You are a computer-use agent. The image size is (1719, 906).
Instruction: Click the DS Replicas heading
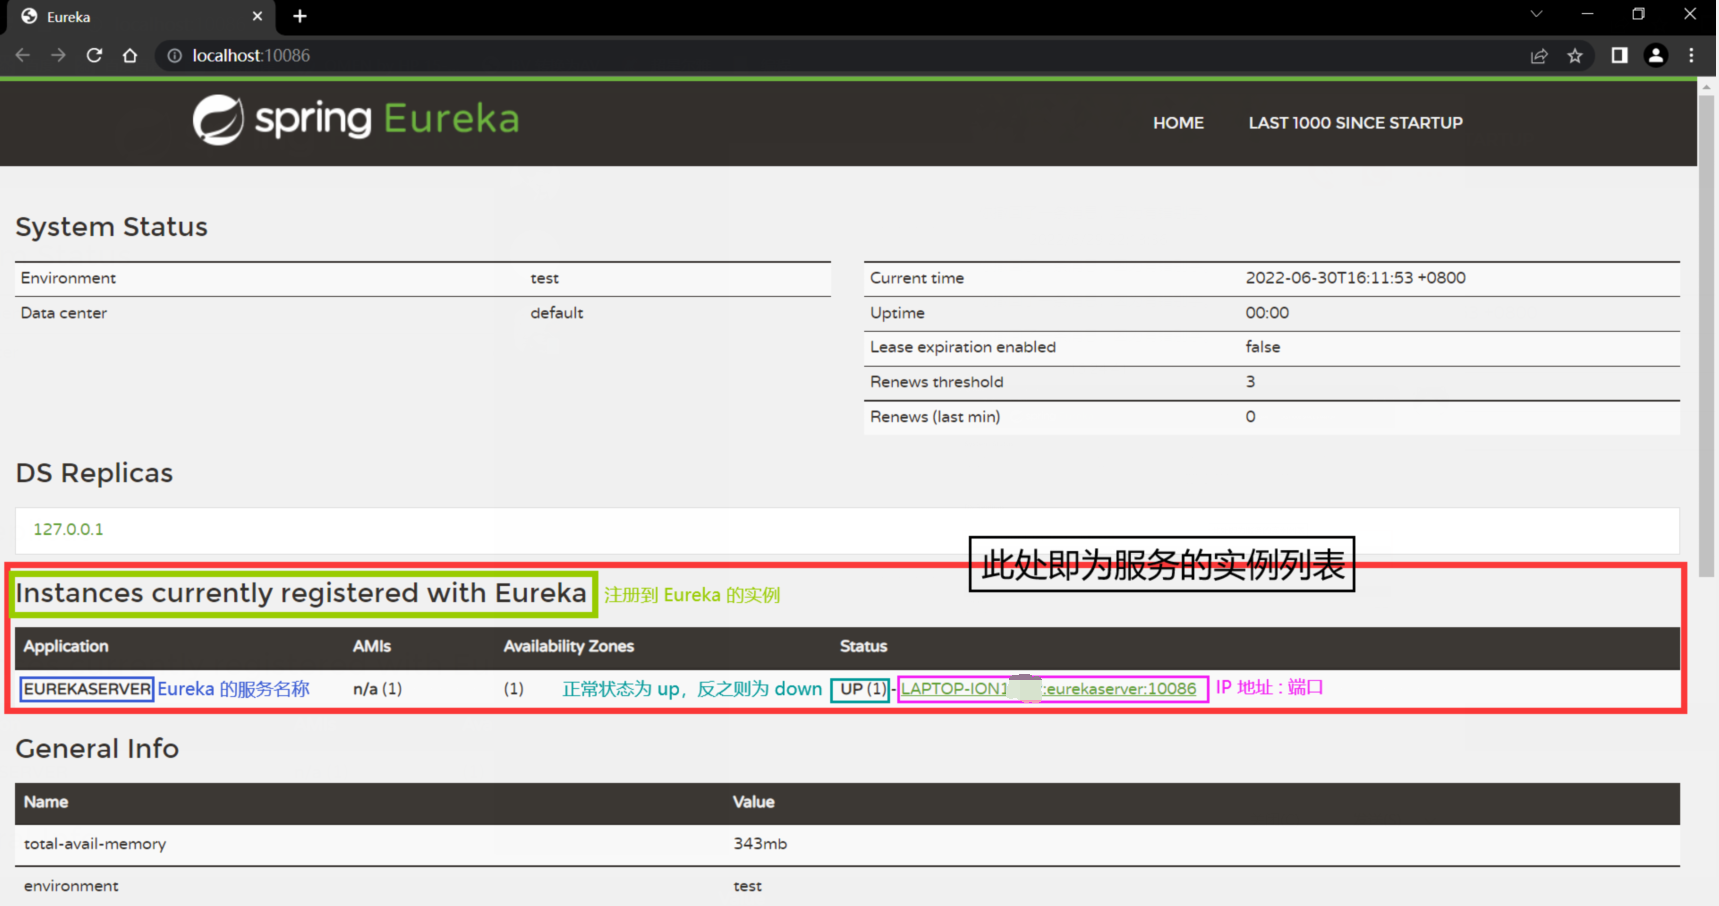pos(94,473)
